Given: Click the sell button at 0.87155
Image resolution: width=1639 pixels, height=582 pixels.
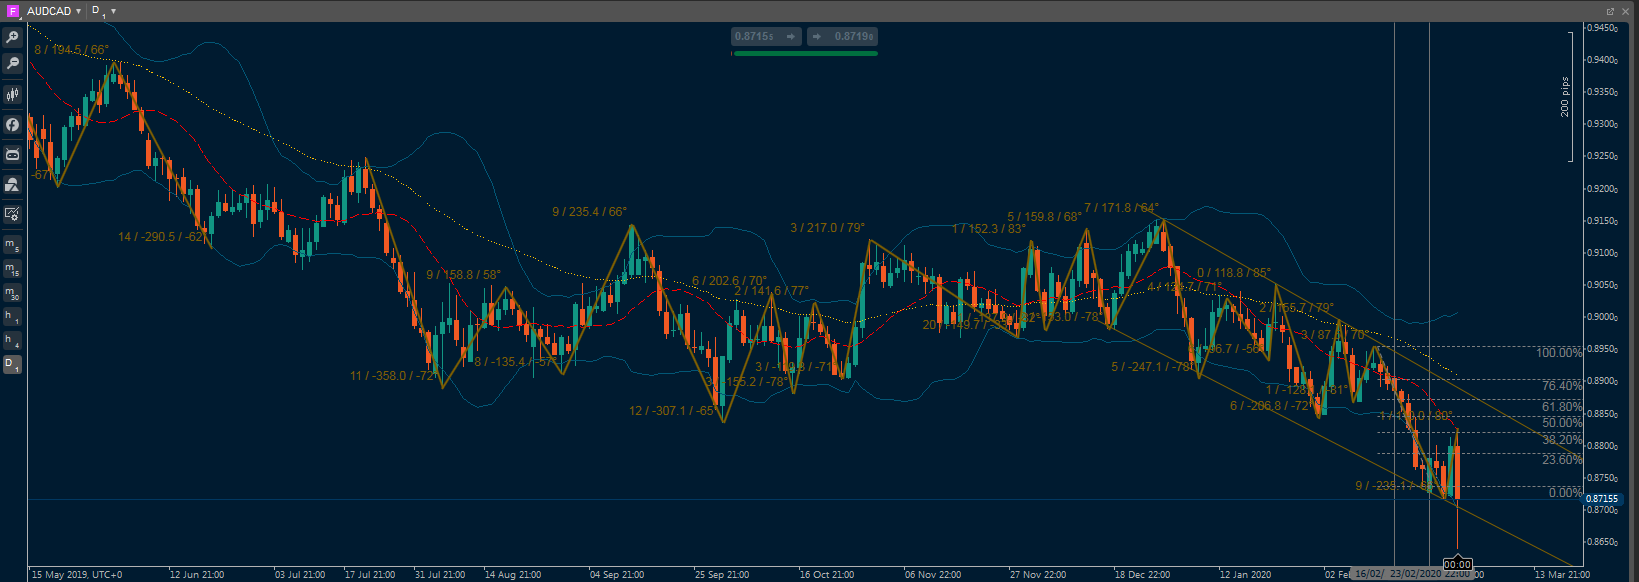Looking at the screenshot, I should click(767, 37).
